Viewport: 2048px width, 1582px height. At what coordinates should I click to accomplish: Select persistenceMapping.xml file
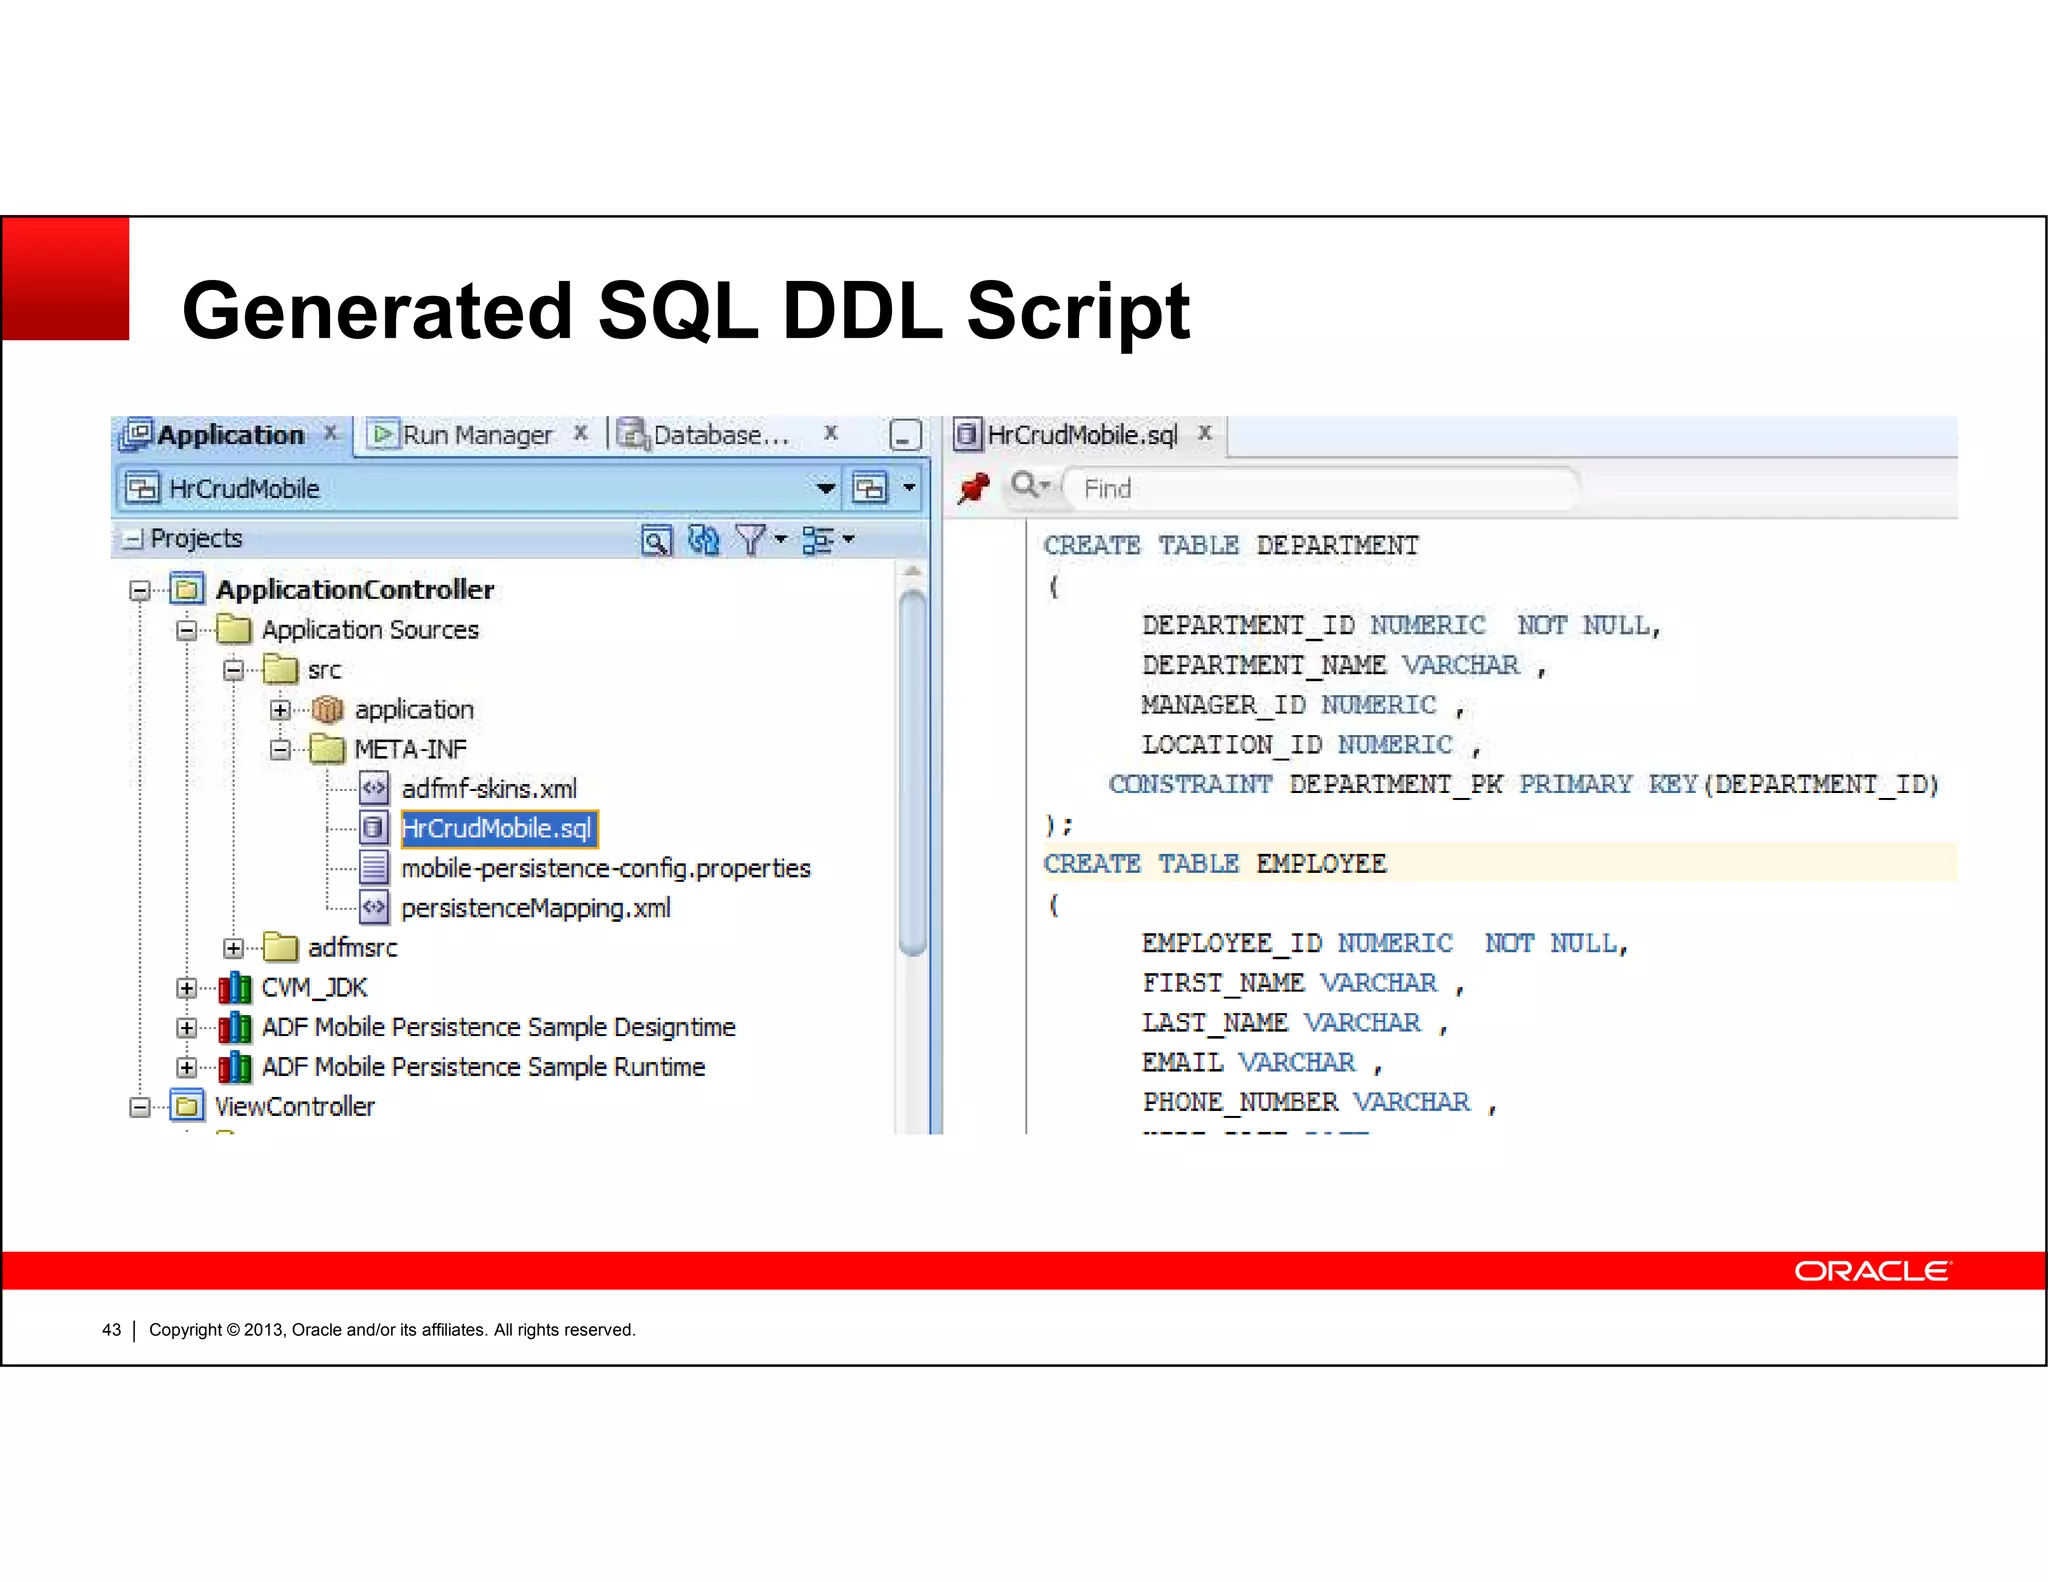(536, 908)
